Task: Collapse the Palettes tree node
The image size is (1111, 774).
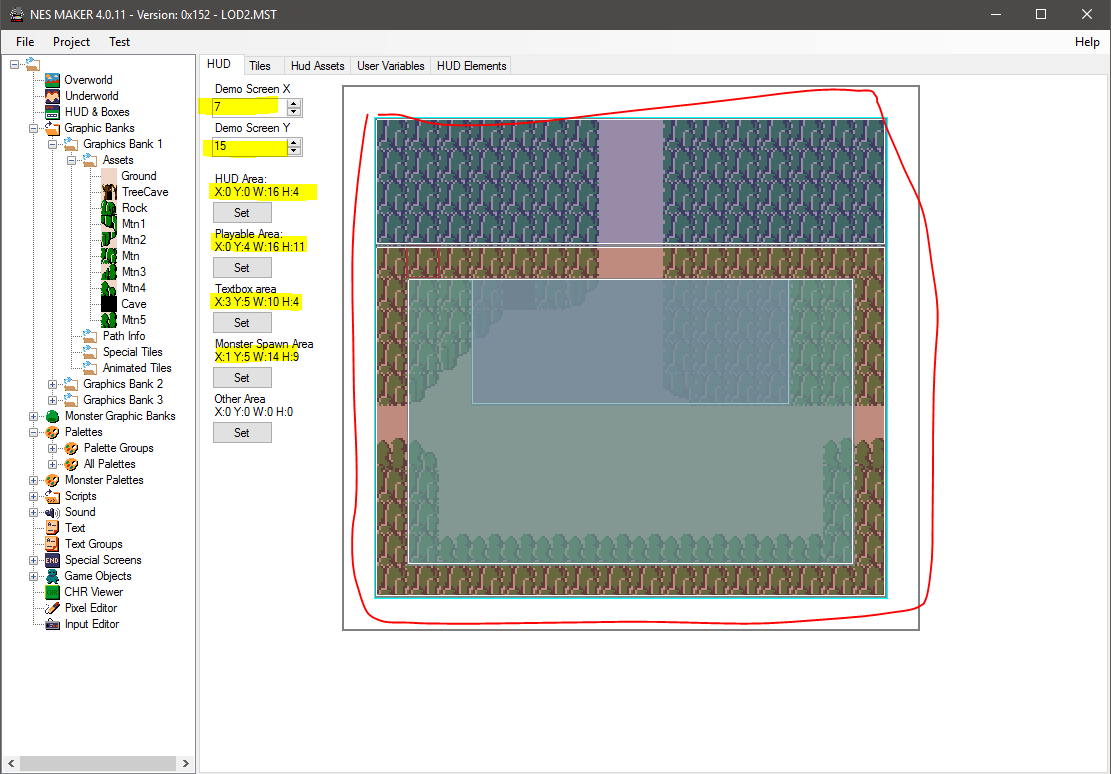Action: [x=33, y=432]
